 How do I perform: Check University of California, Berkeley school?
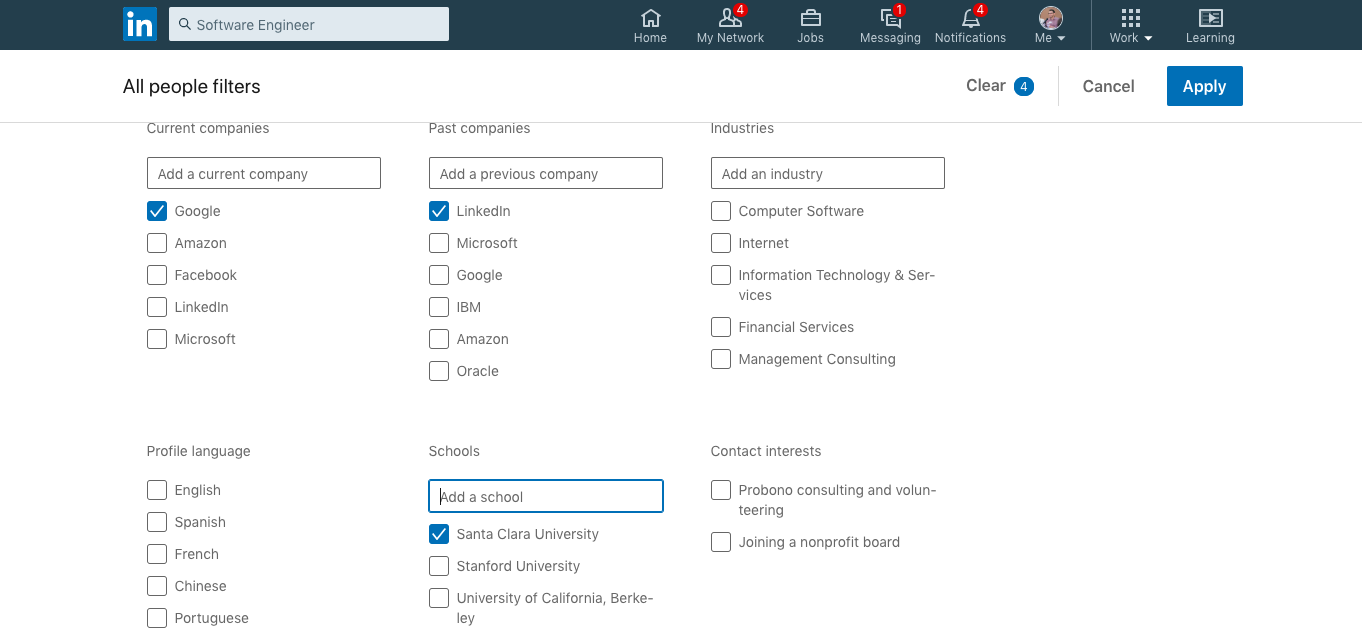click(x=439, y=598)
